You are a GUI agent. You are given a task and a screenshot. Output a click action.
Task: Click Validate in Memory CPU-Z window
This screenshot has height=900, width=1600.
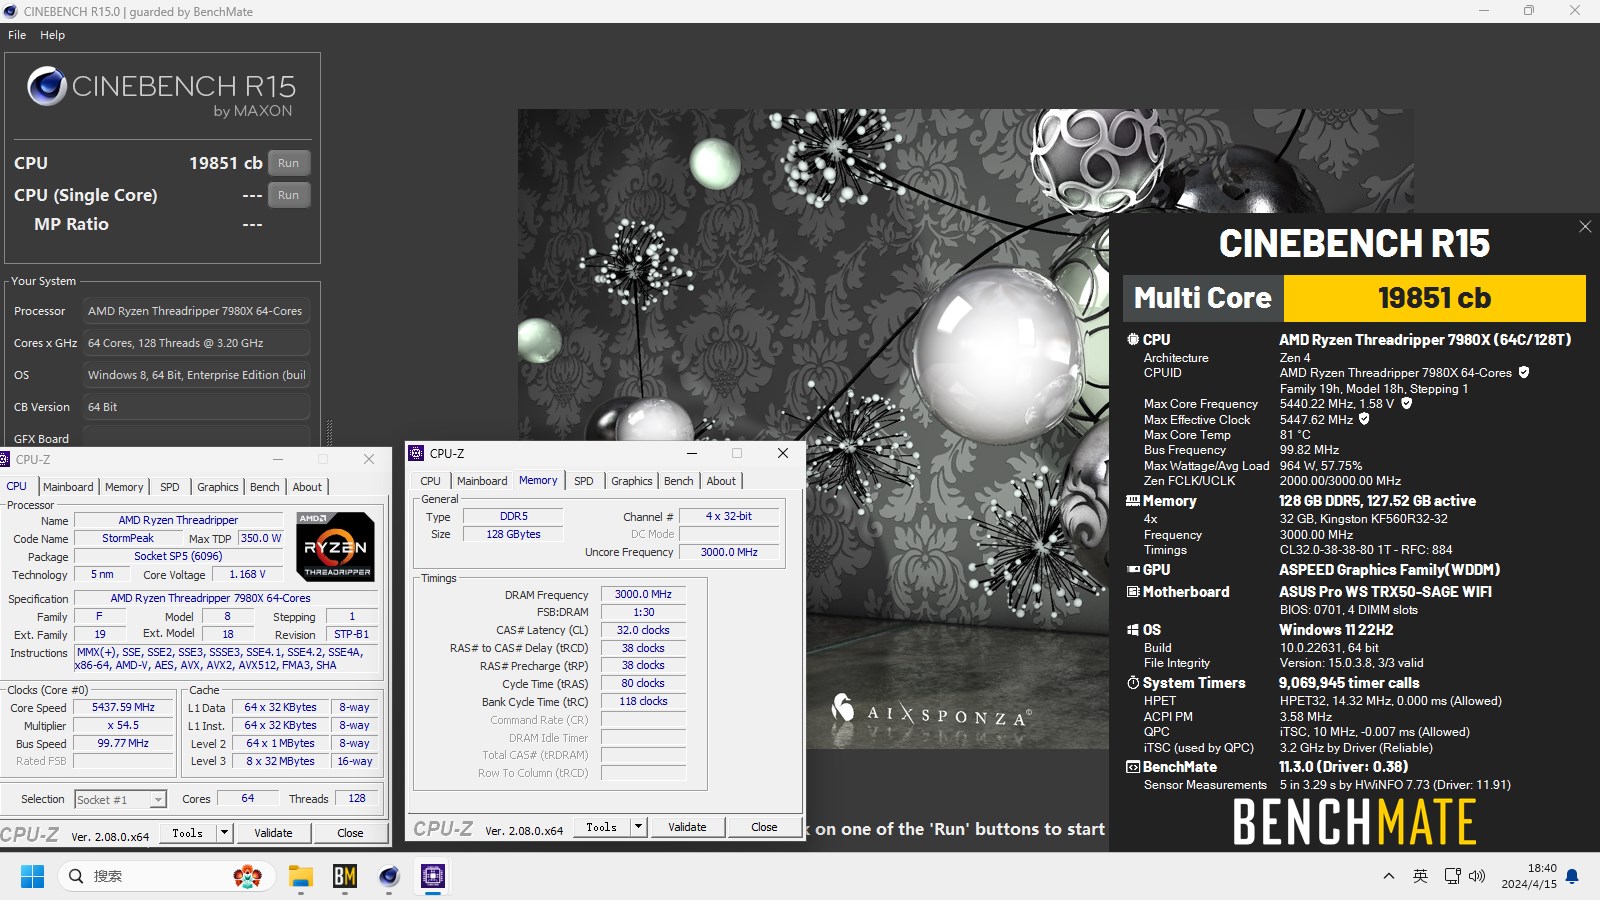pyautogui.click(x=687, y=827)
